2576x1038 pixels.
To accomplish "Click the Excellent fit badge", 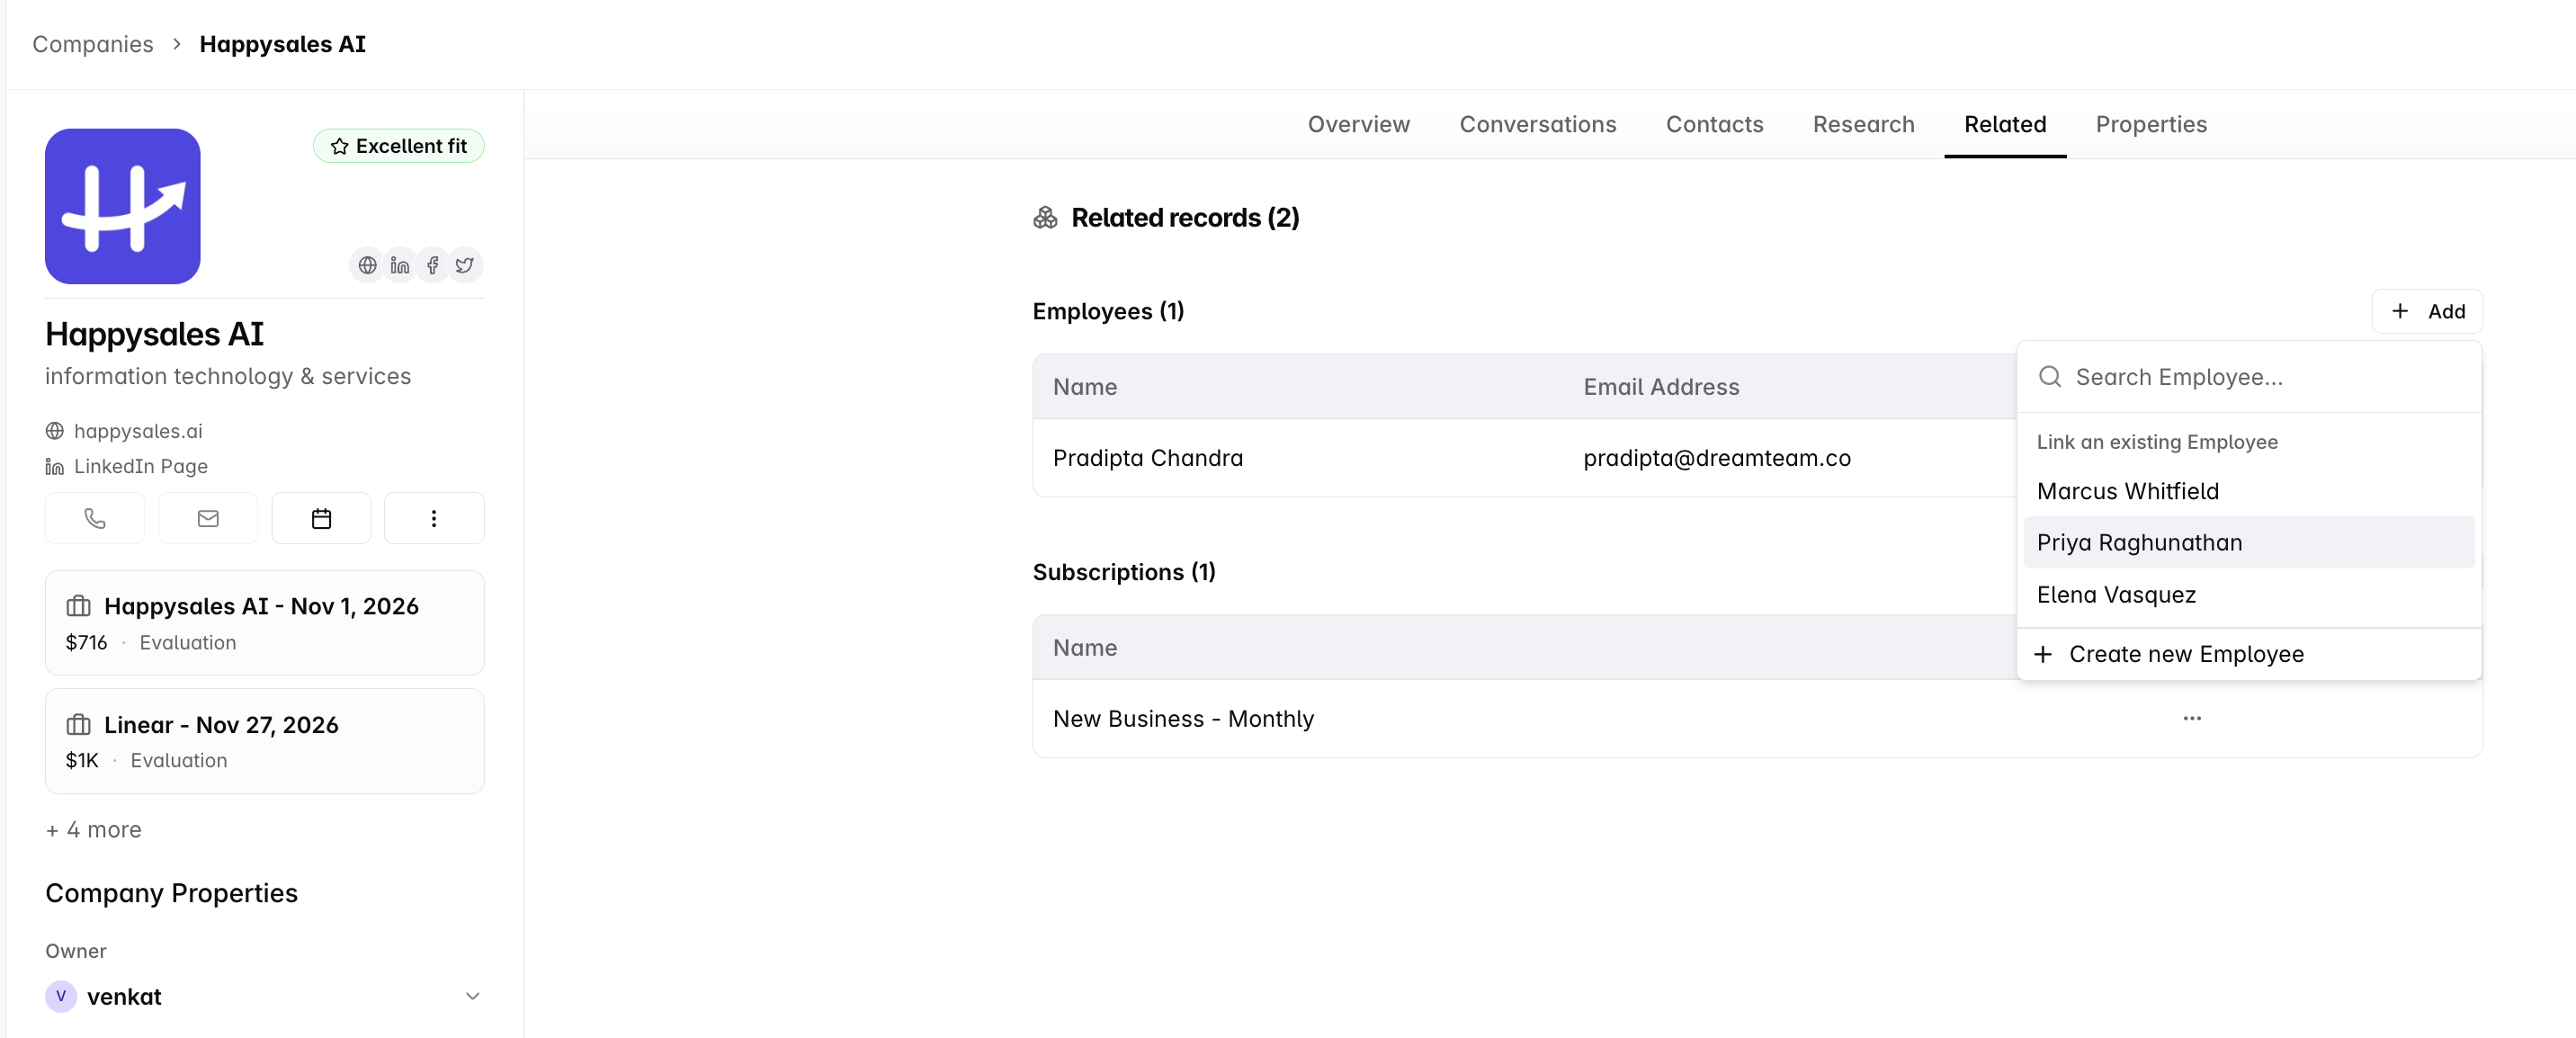I will (x=399, y=146).
